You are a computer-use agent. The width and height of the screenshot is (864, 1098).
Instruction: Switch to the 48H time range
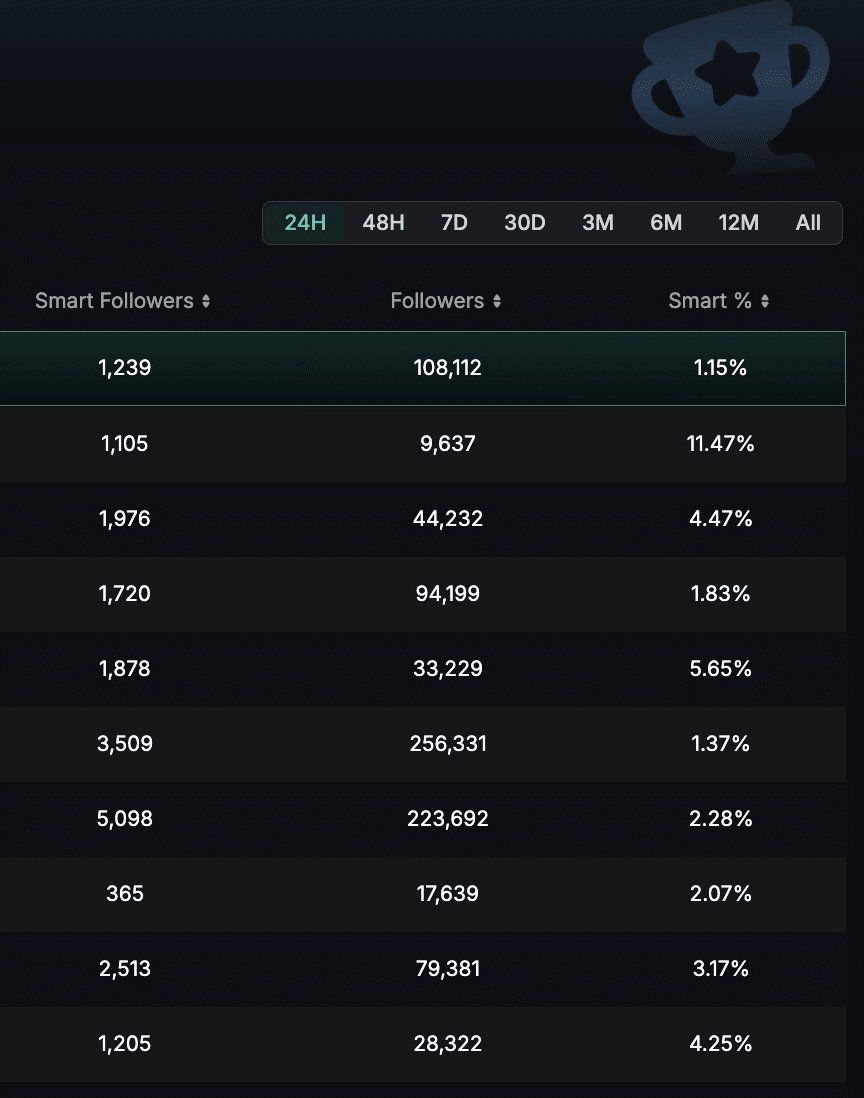point(383,223)
